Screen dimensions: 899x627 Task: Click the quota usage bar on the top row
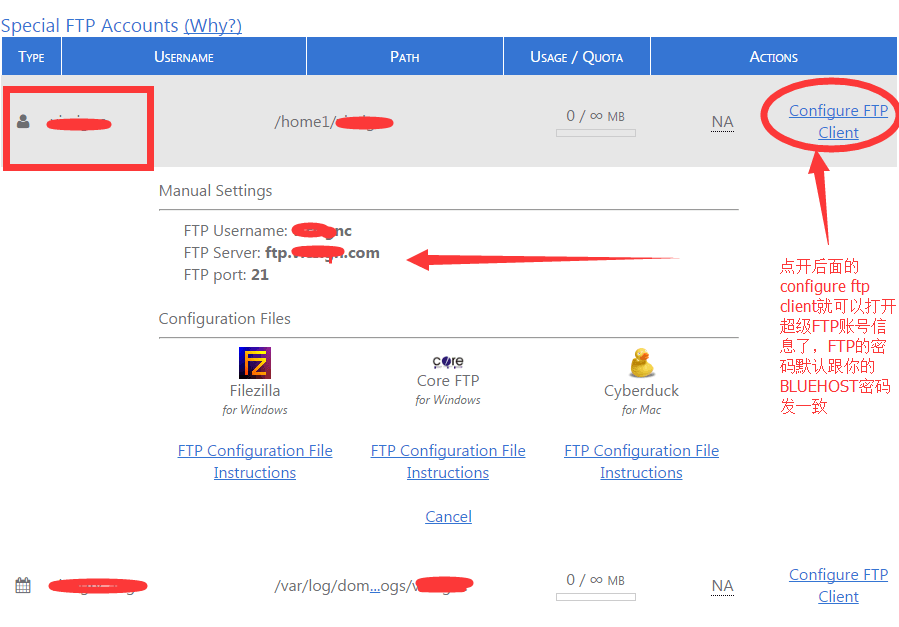click(x=595, y=132)
